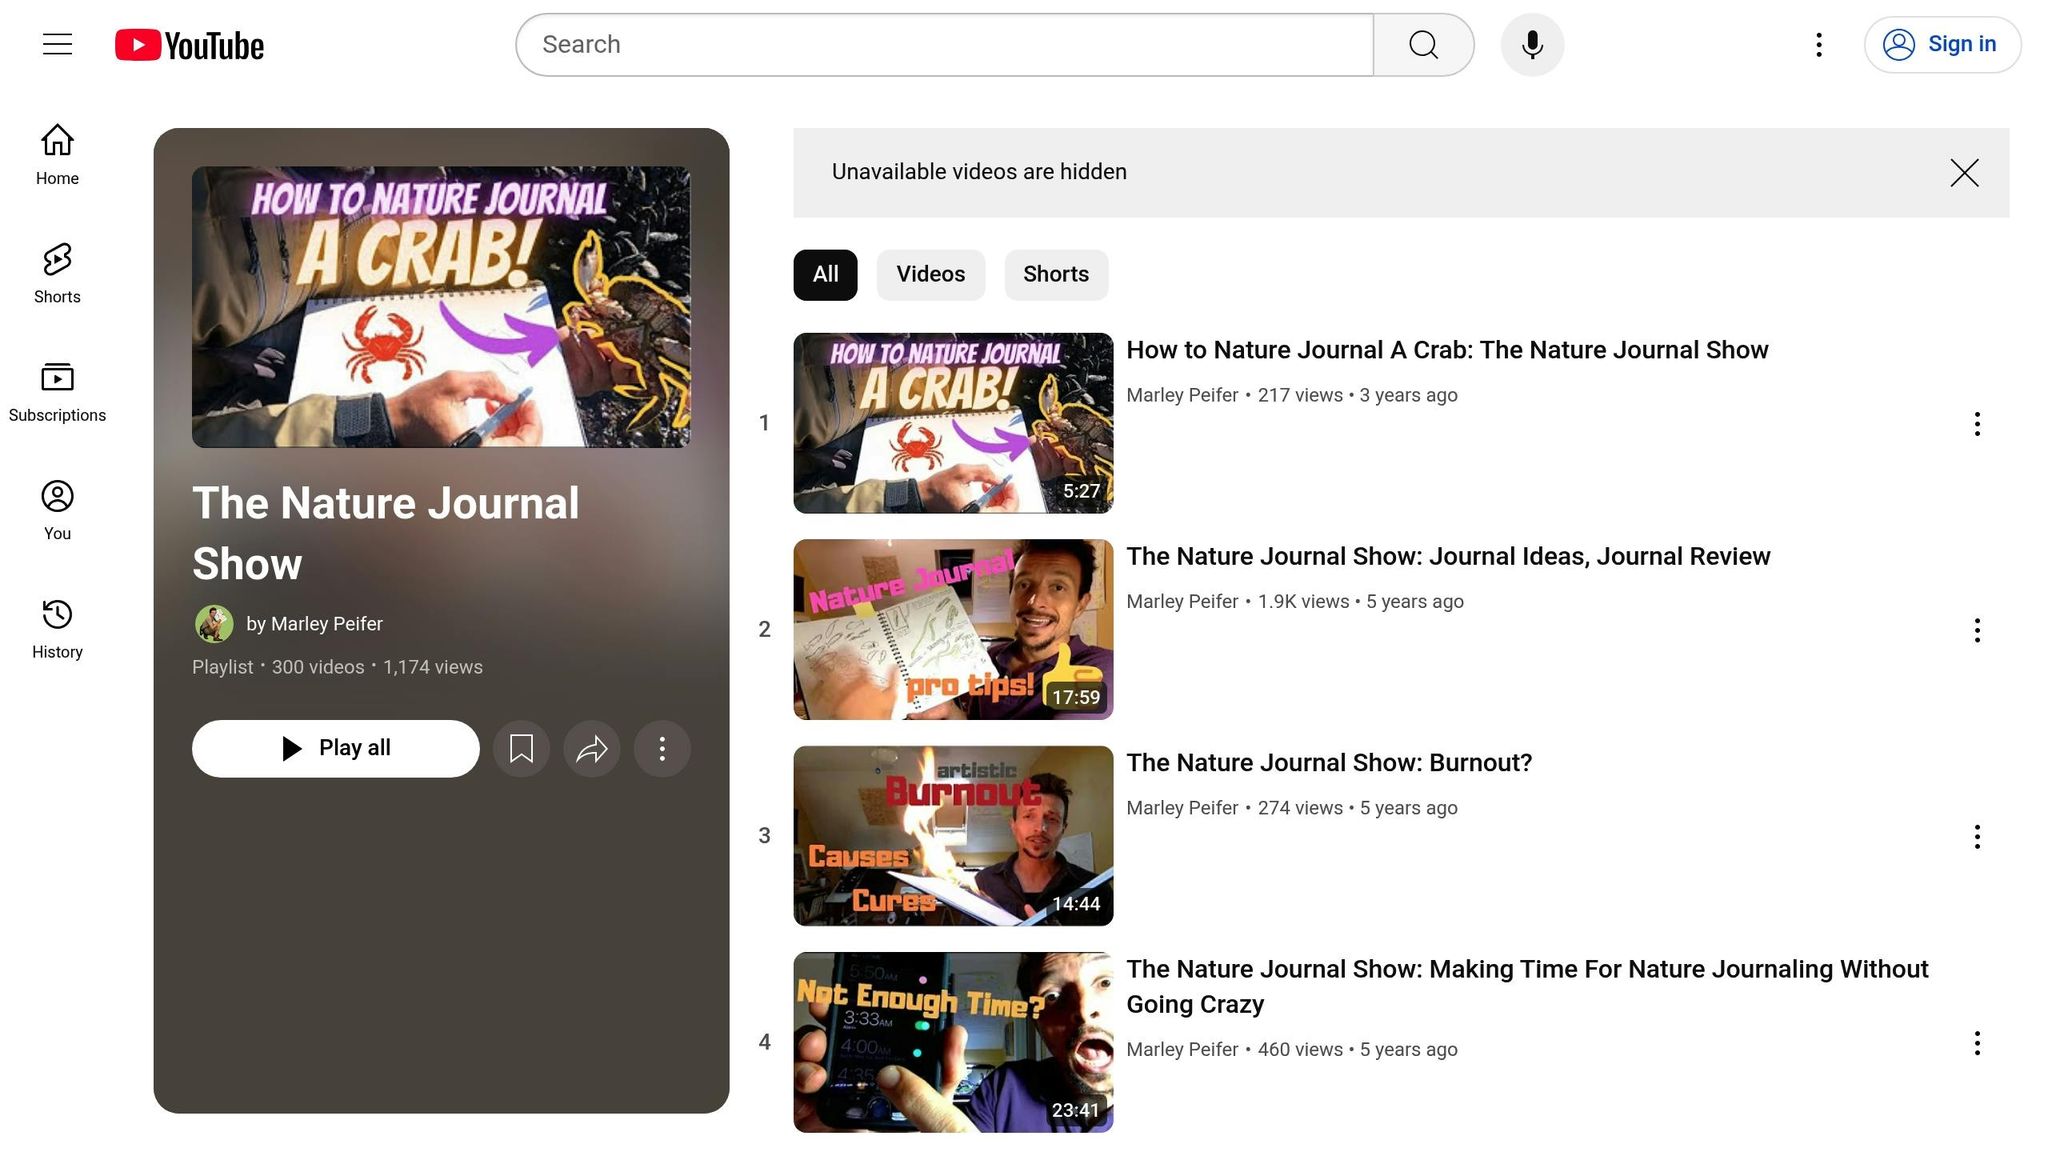Click the Sign in button
The width and height of the screenshot is (2048, 1152).
1942,45
